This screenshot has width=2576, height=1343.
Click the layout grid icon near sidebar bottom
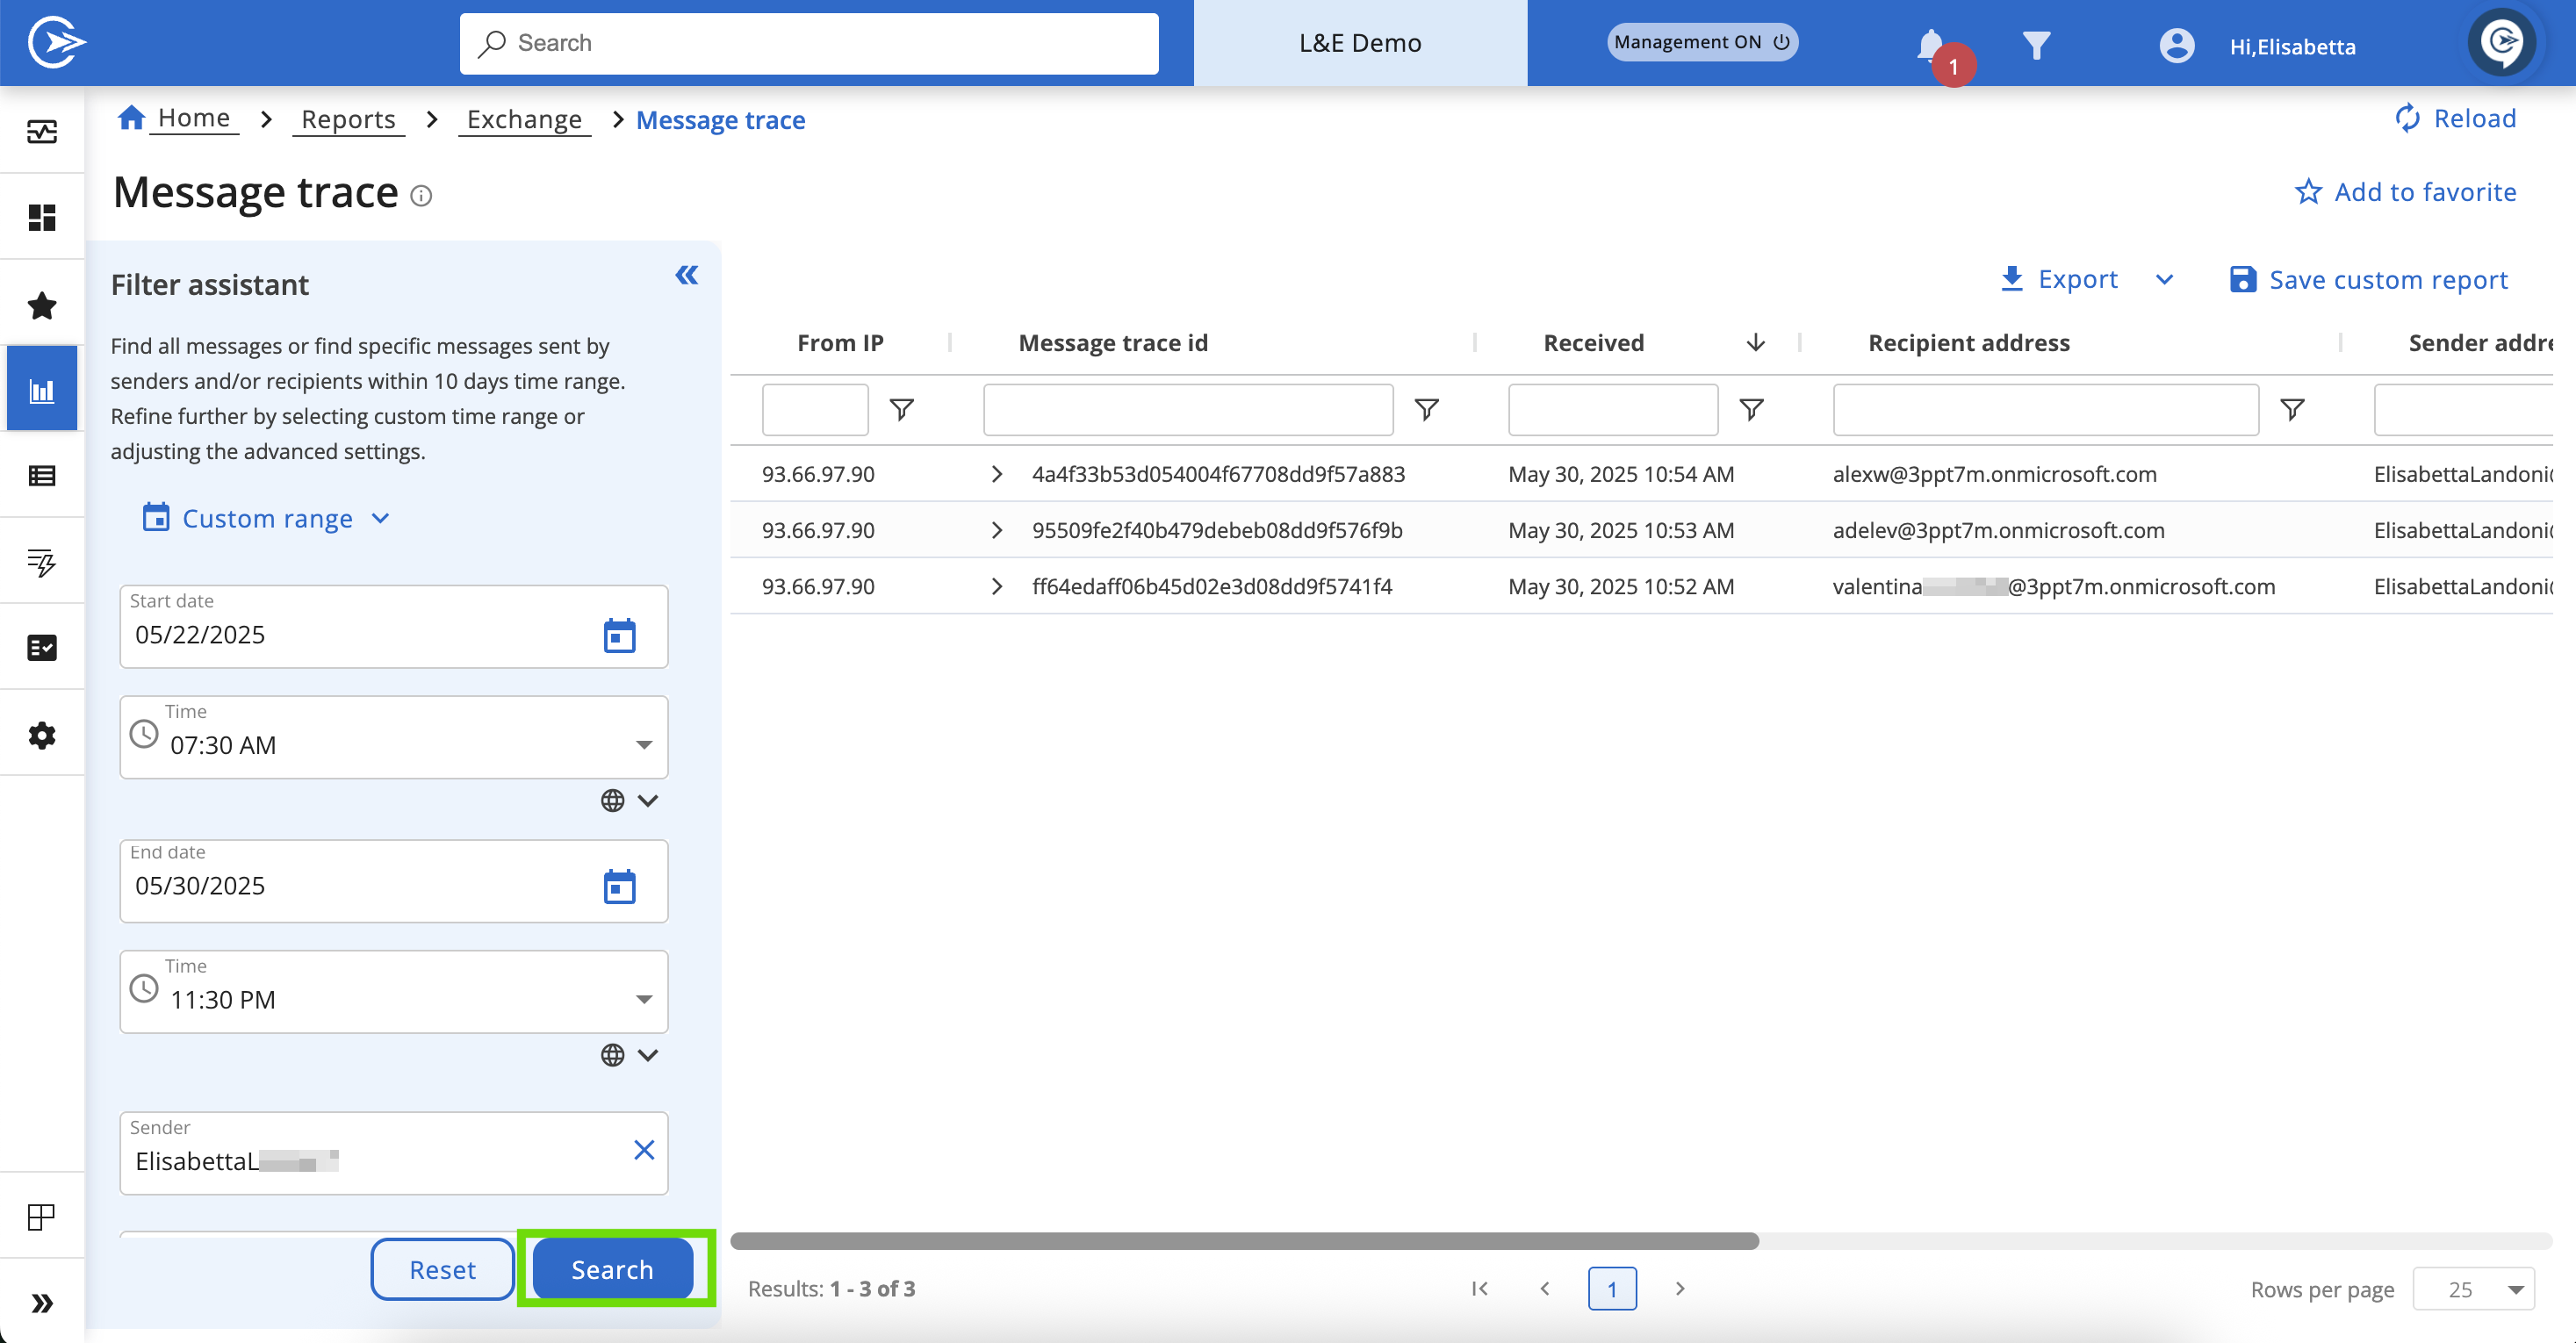(42, 1217)
